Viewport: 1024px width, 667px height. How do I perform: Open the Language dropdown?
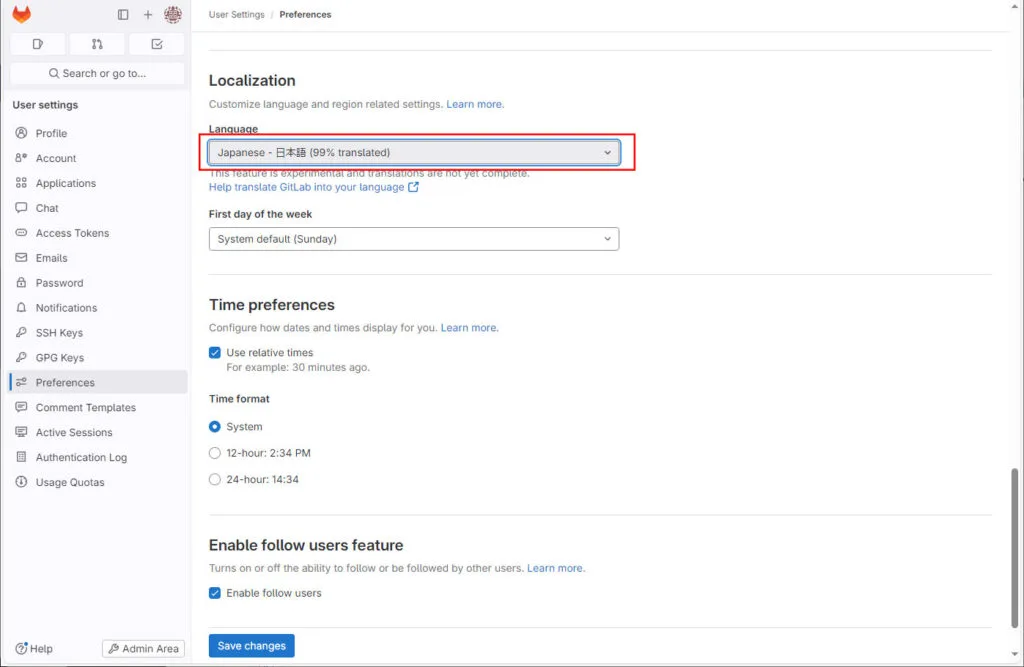(x=413, y=152)
